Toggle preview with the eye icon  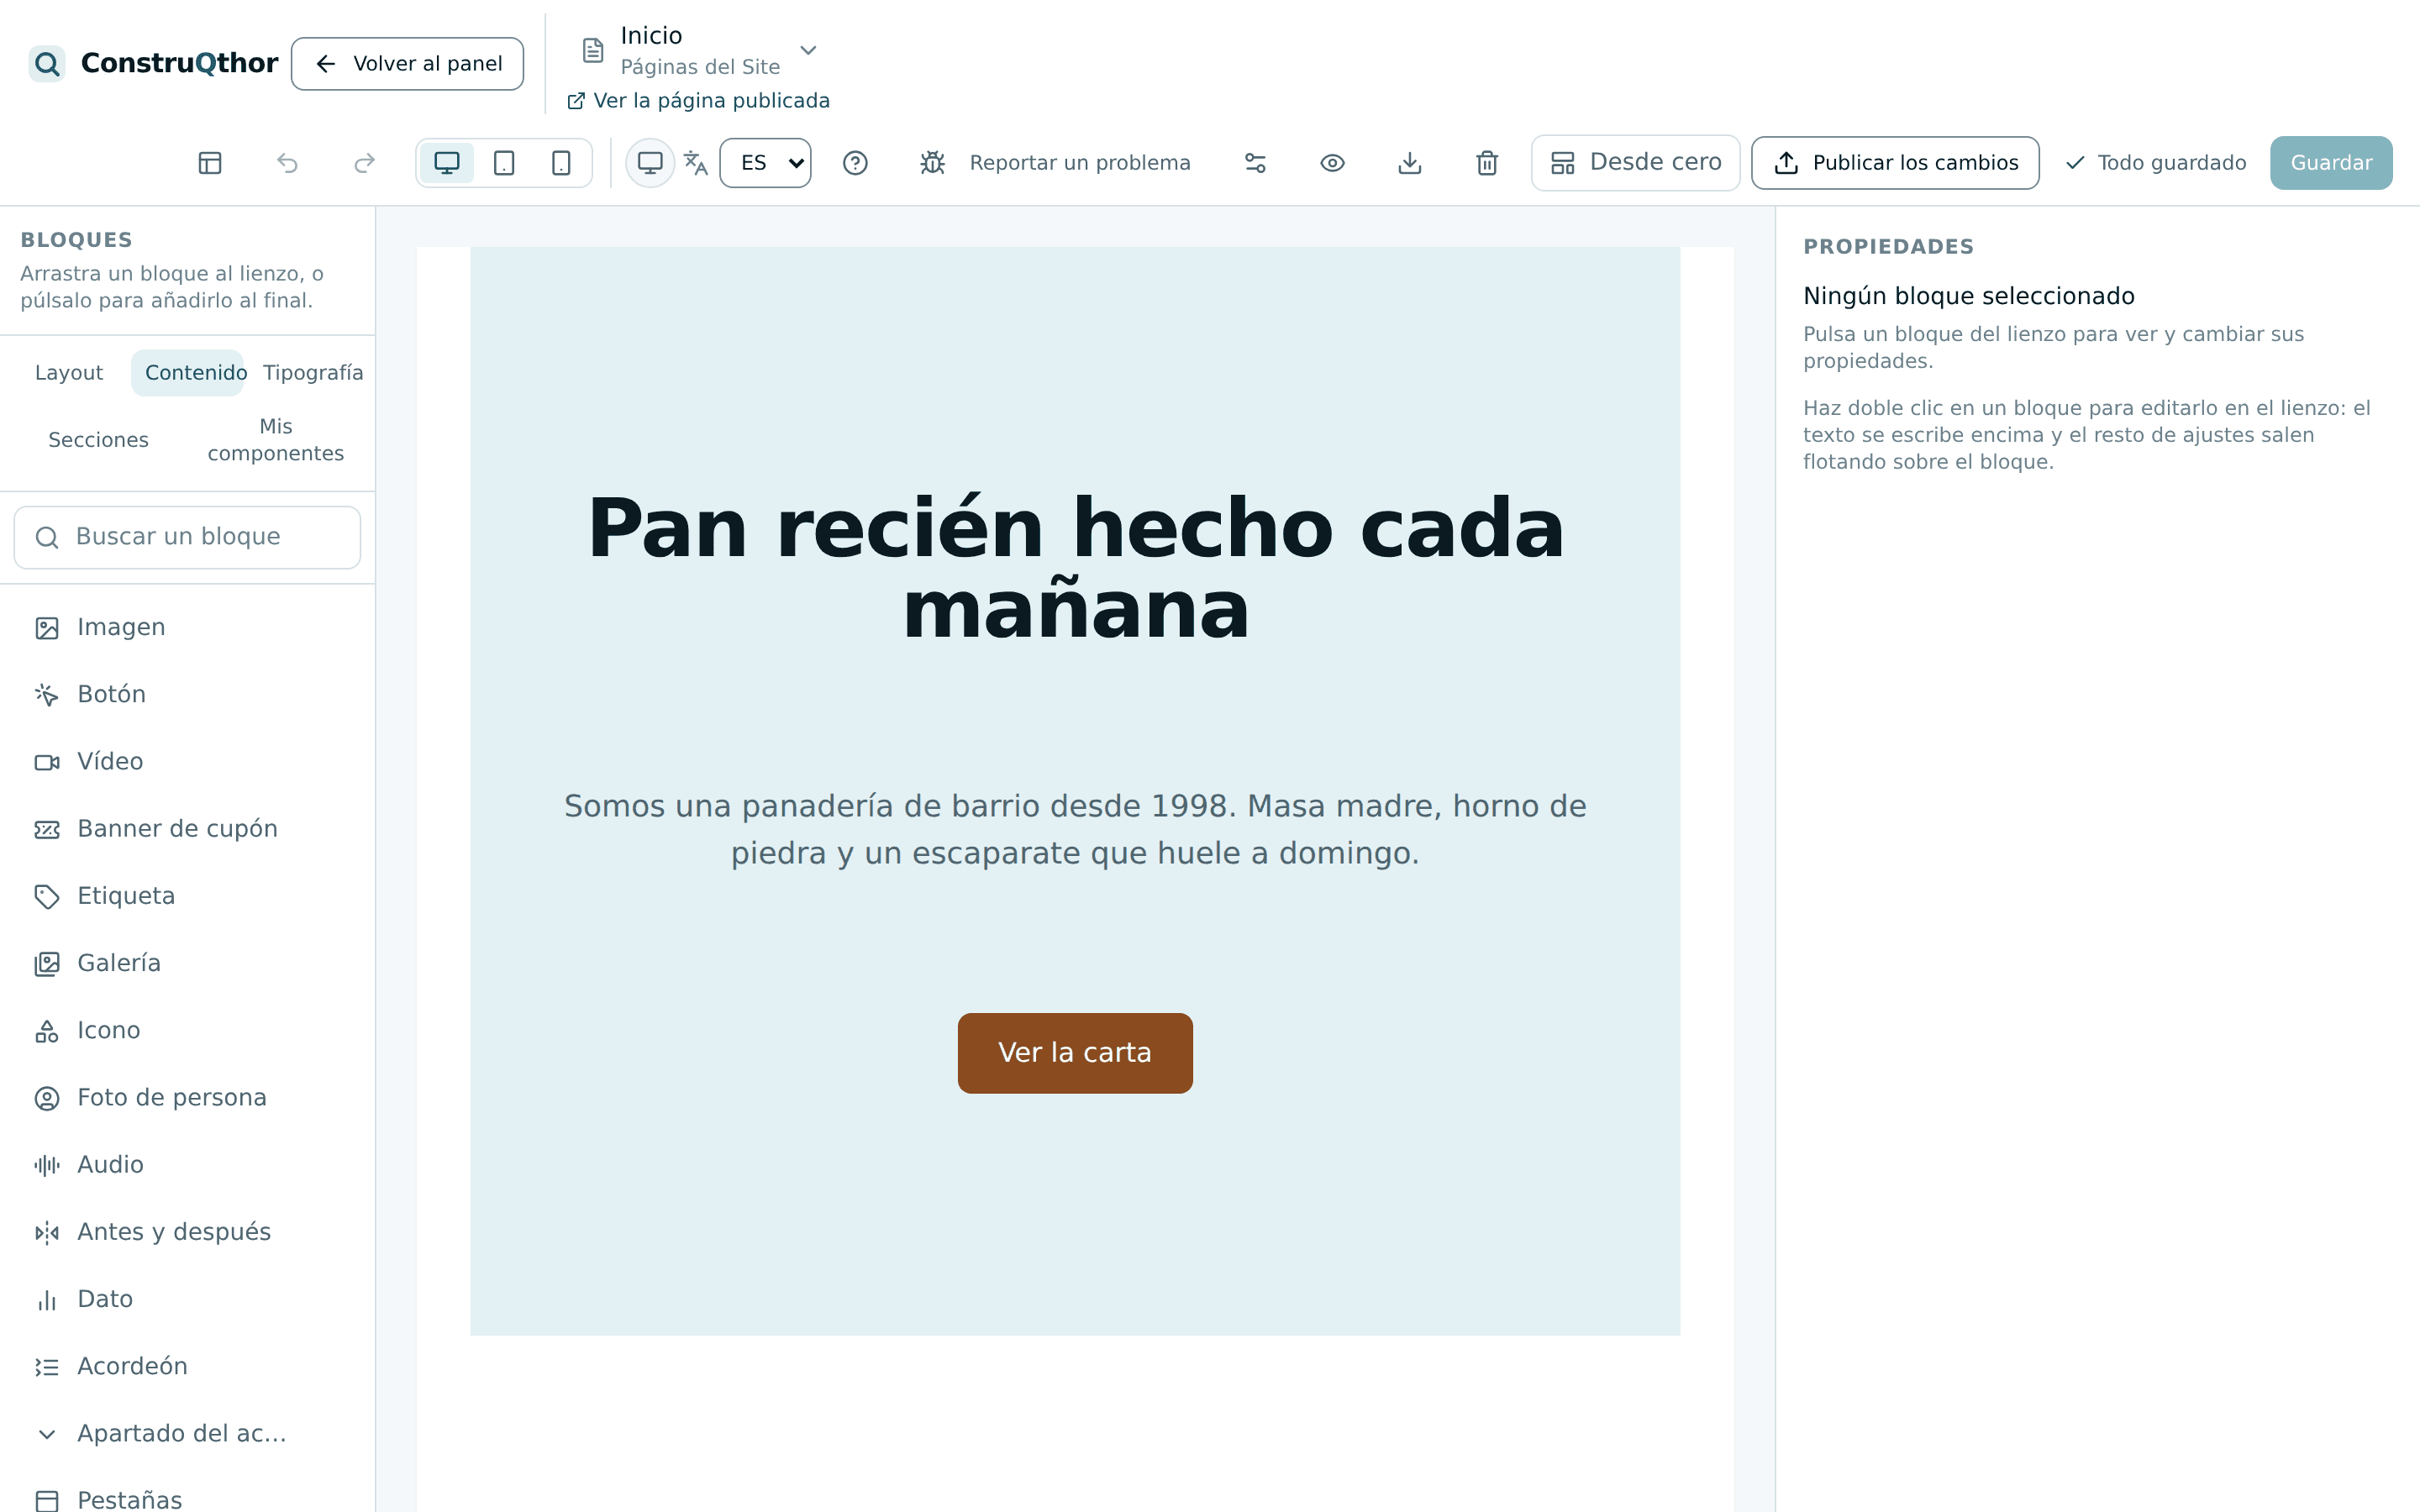[1332, 163]
